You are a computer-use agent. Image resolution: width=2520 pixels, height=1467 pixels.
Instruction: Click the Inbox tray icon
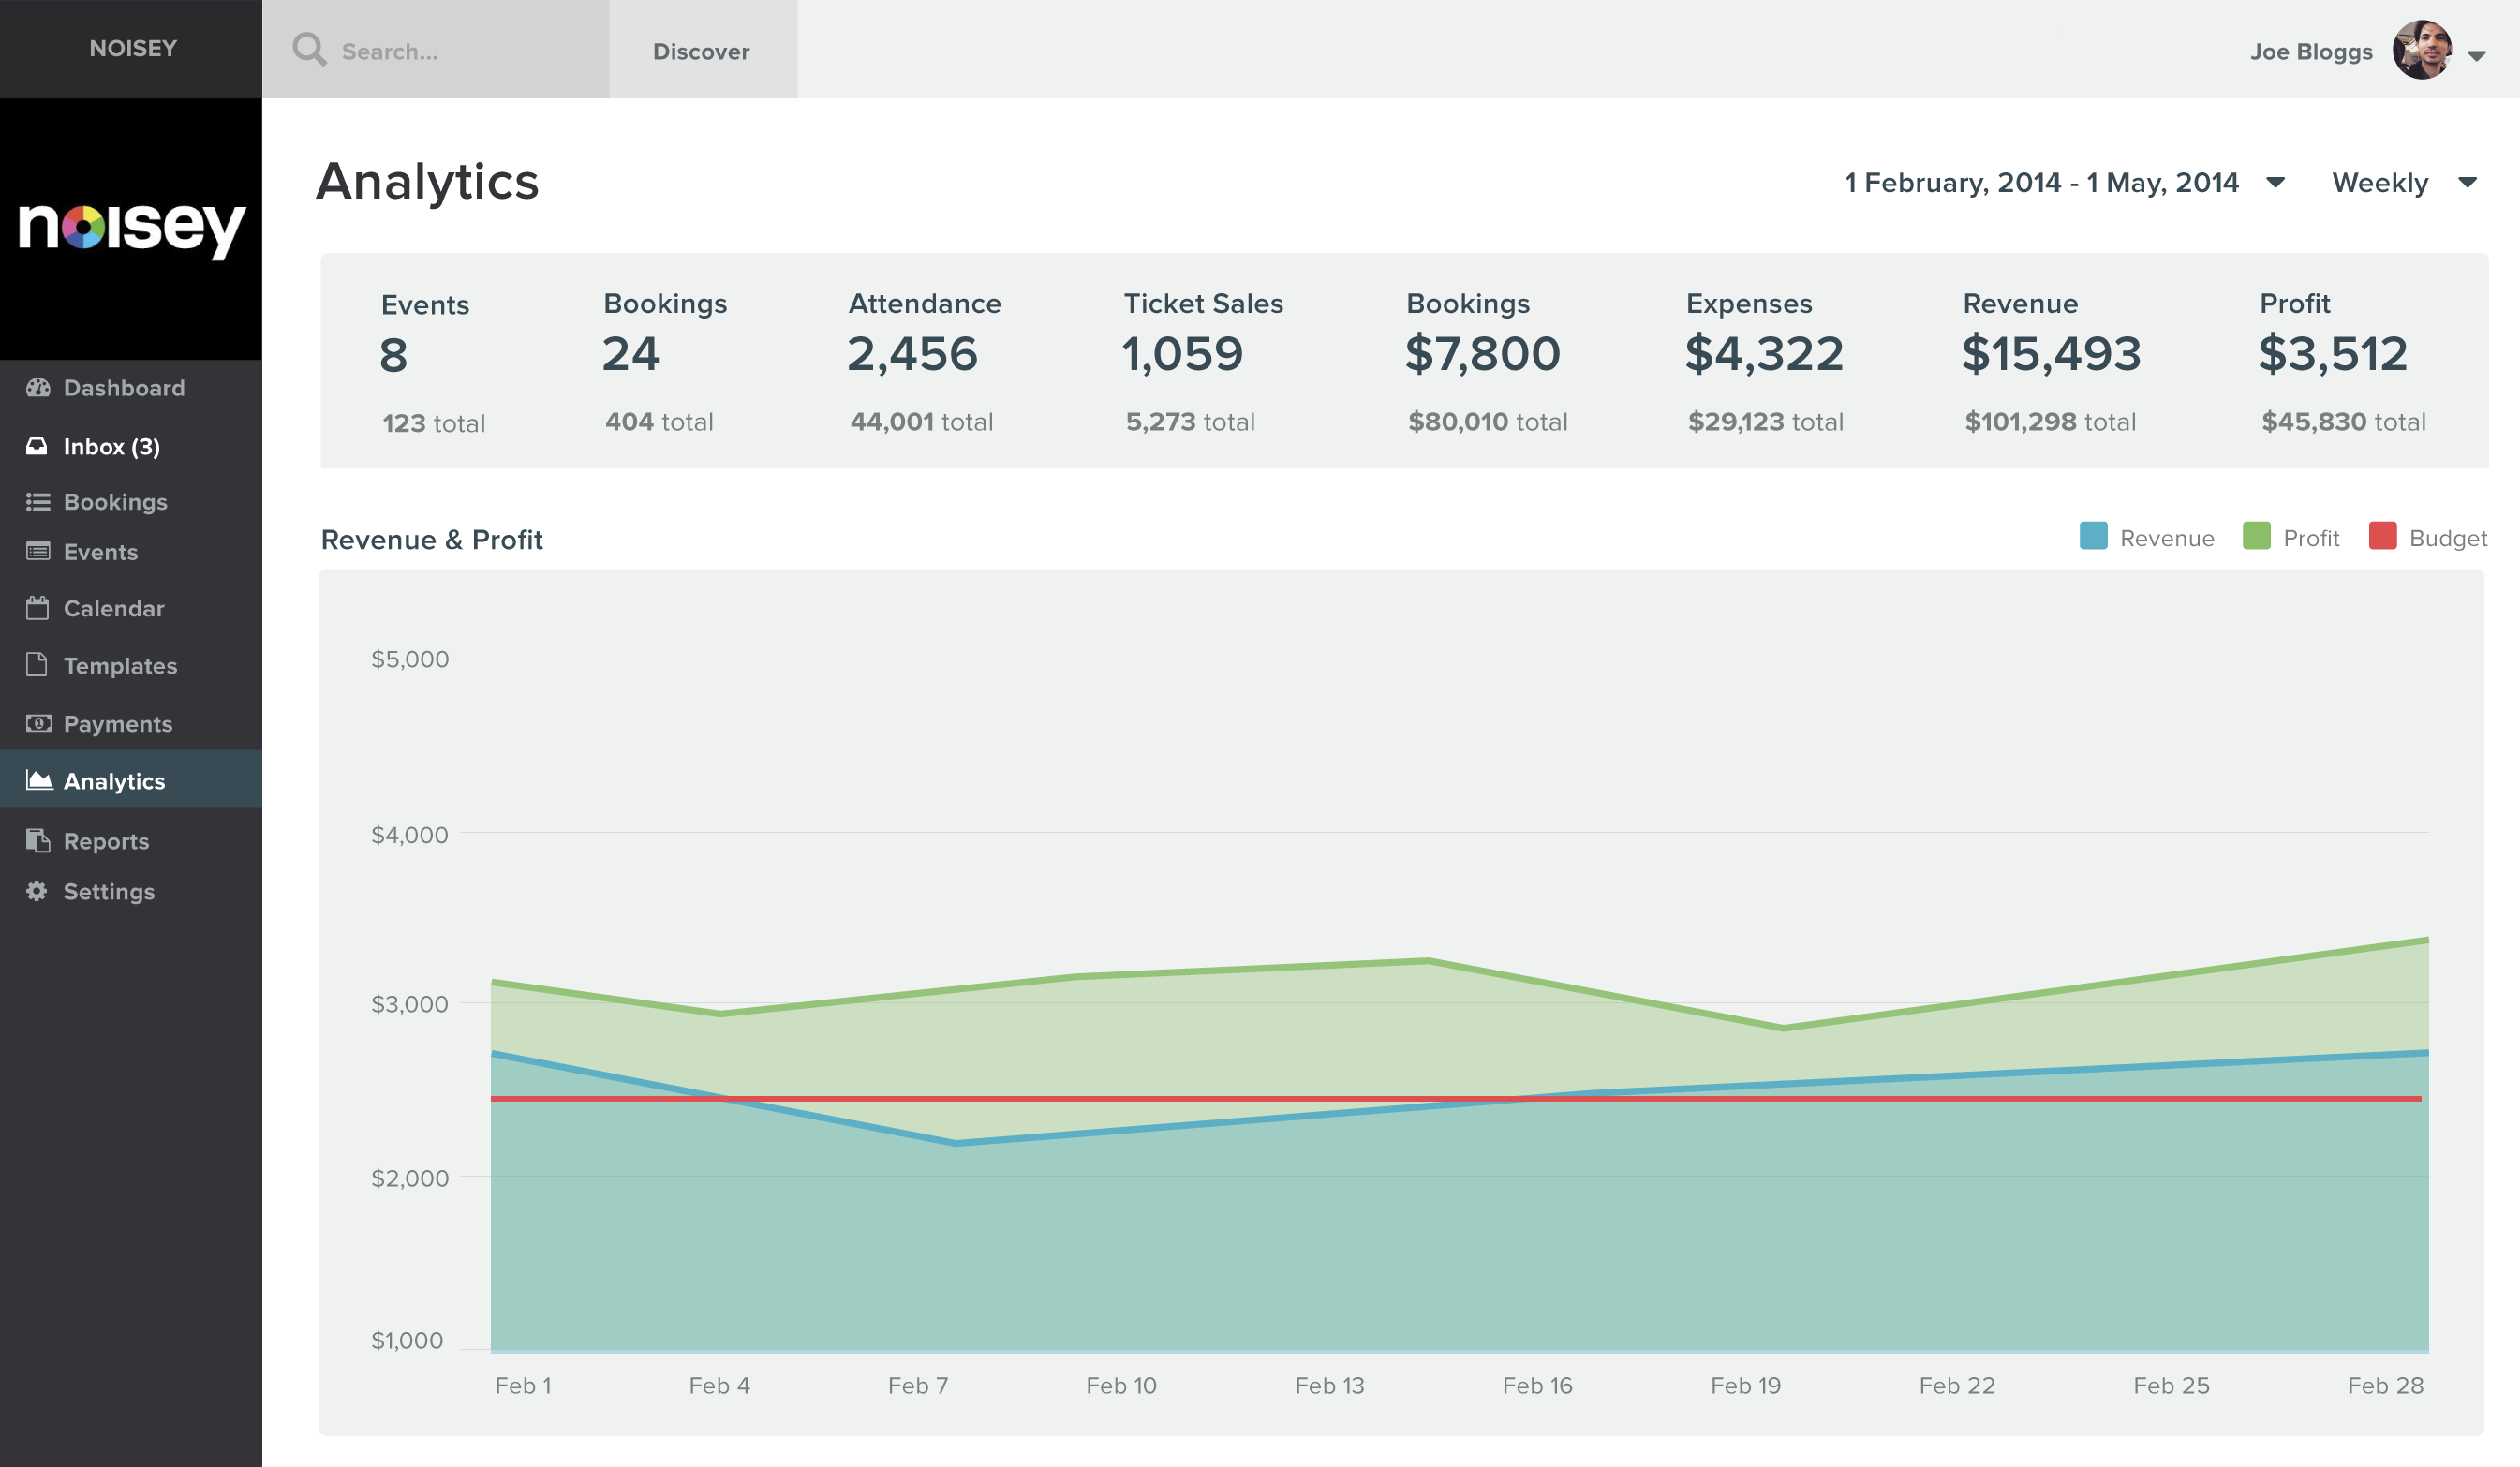pos(37,446)
